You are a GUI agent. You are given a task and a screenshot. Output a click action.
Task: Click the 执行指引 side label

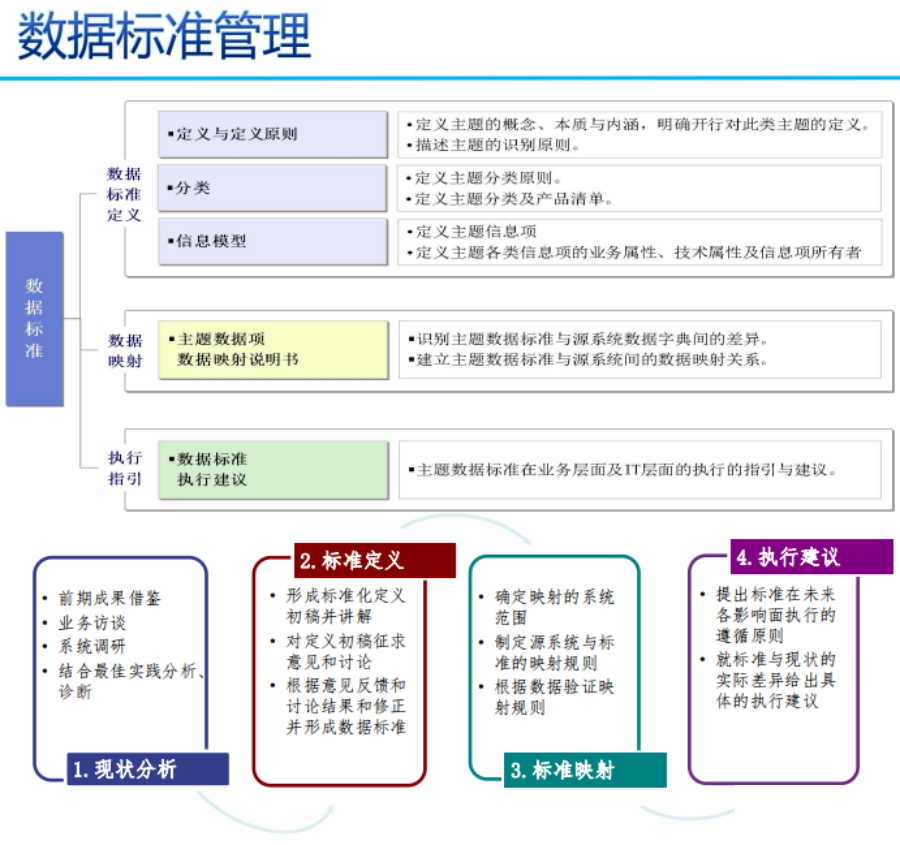(x=125, y=468)
